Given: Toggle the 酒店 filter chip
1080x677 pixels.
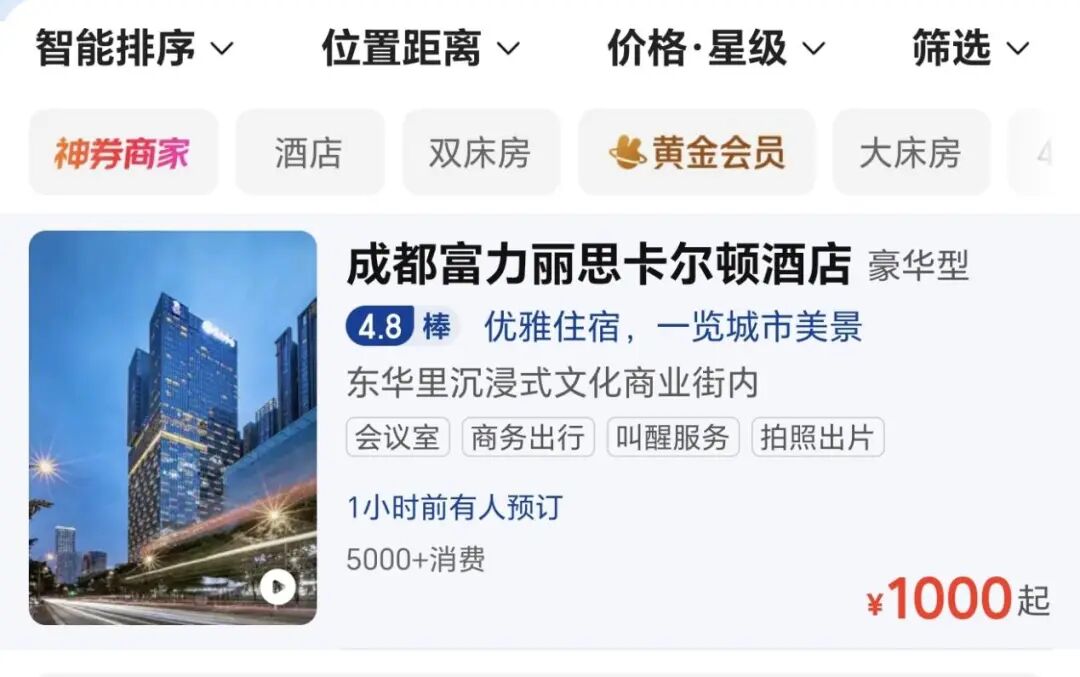Looking at the screenshot, I should (309, 152).
